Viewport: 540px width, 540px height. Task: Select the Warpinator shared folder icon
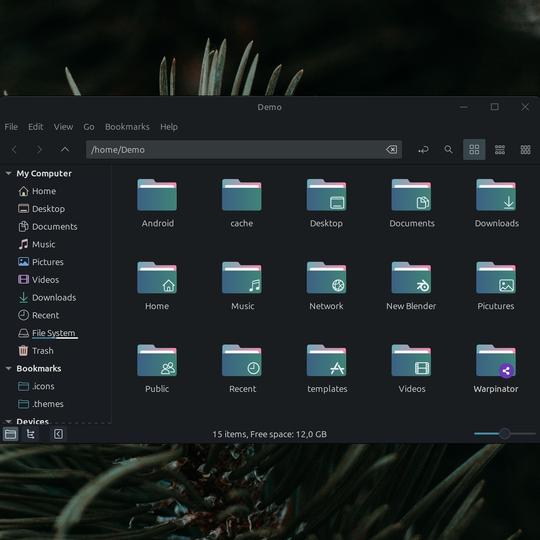pos(496,360)
